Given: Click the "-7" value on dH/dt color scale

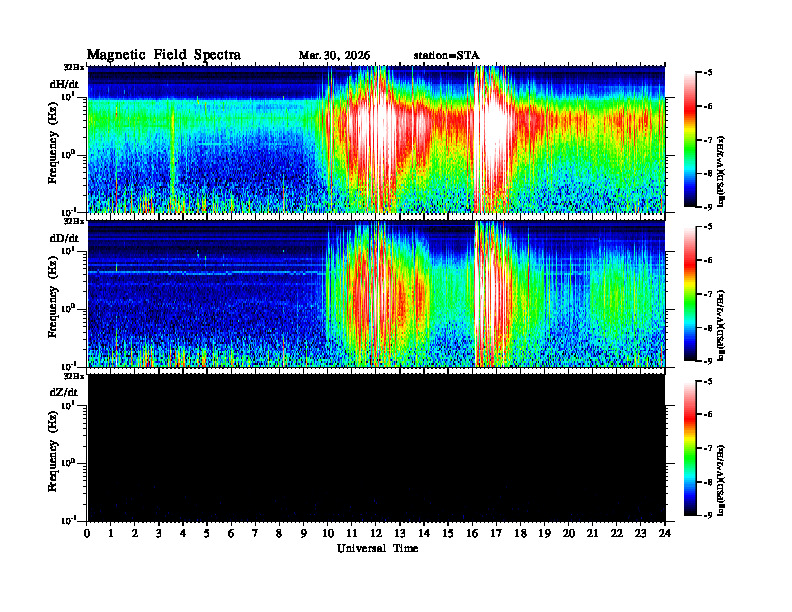Looking at the screenshot, I should pyautogui.click(x=708, y=140).
